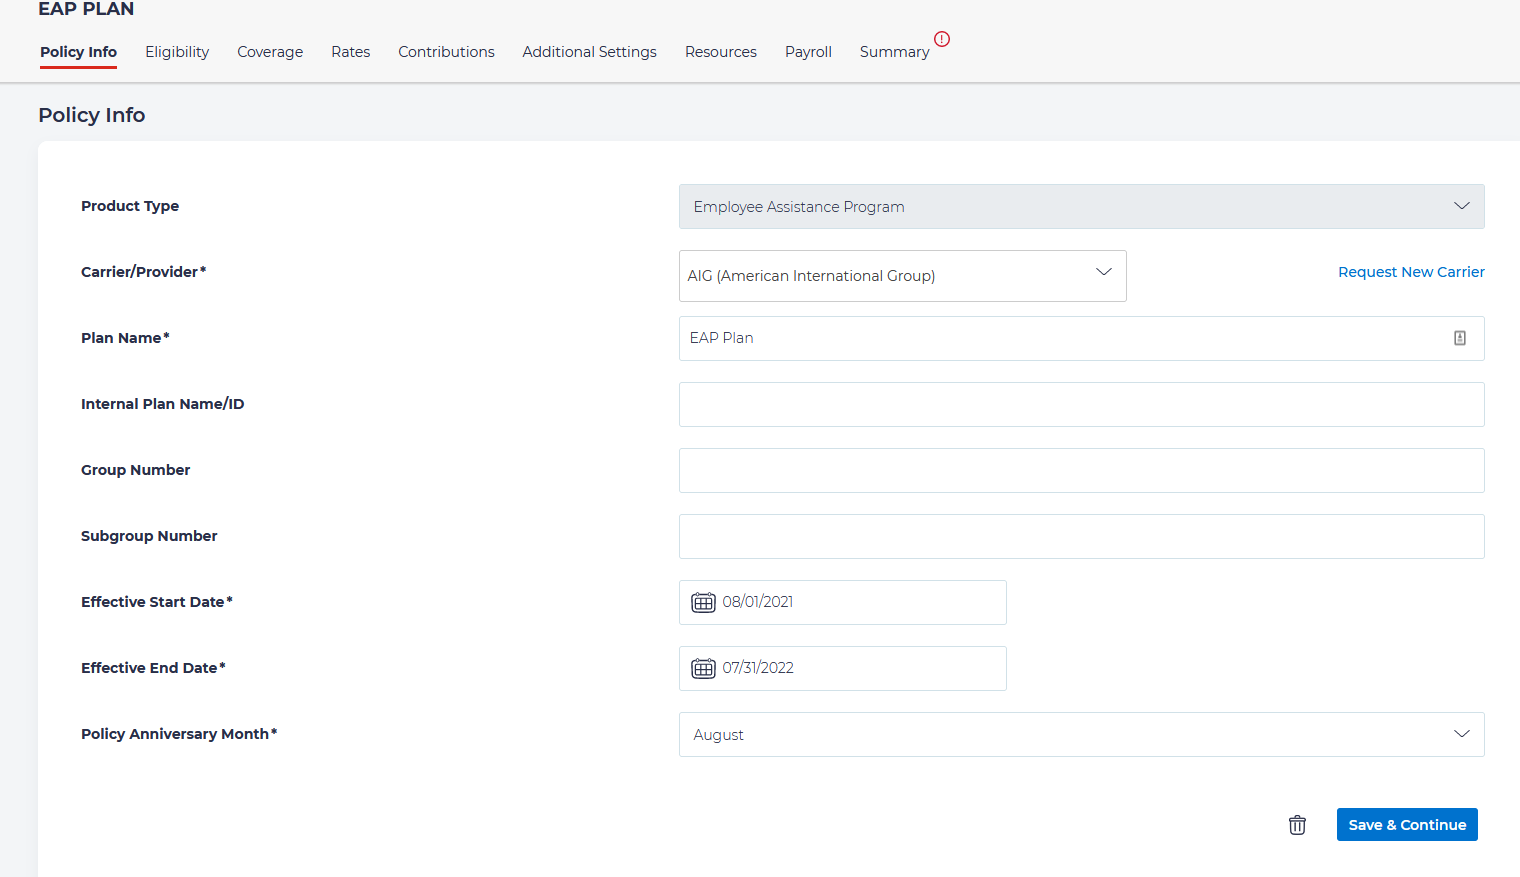The image size is (1520, 877).
Task: Click the Request New Carrier link
Action: 1411,271
